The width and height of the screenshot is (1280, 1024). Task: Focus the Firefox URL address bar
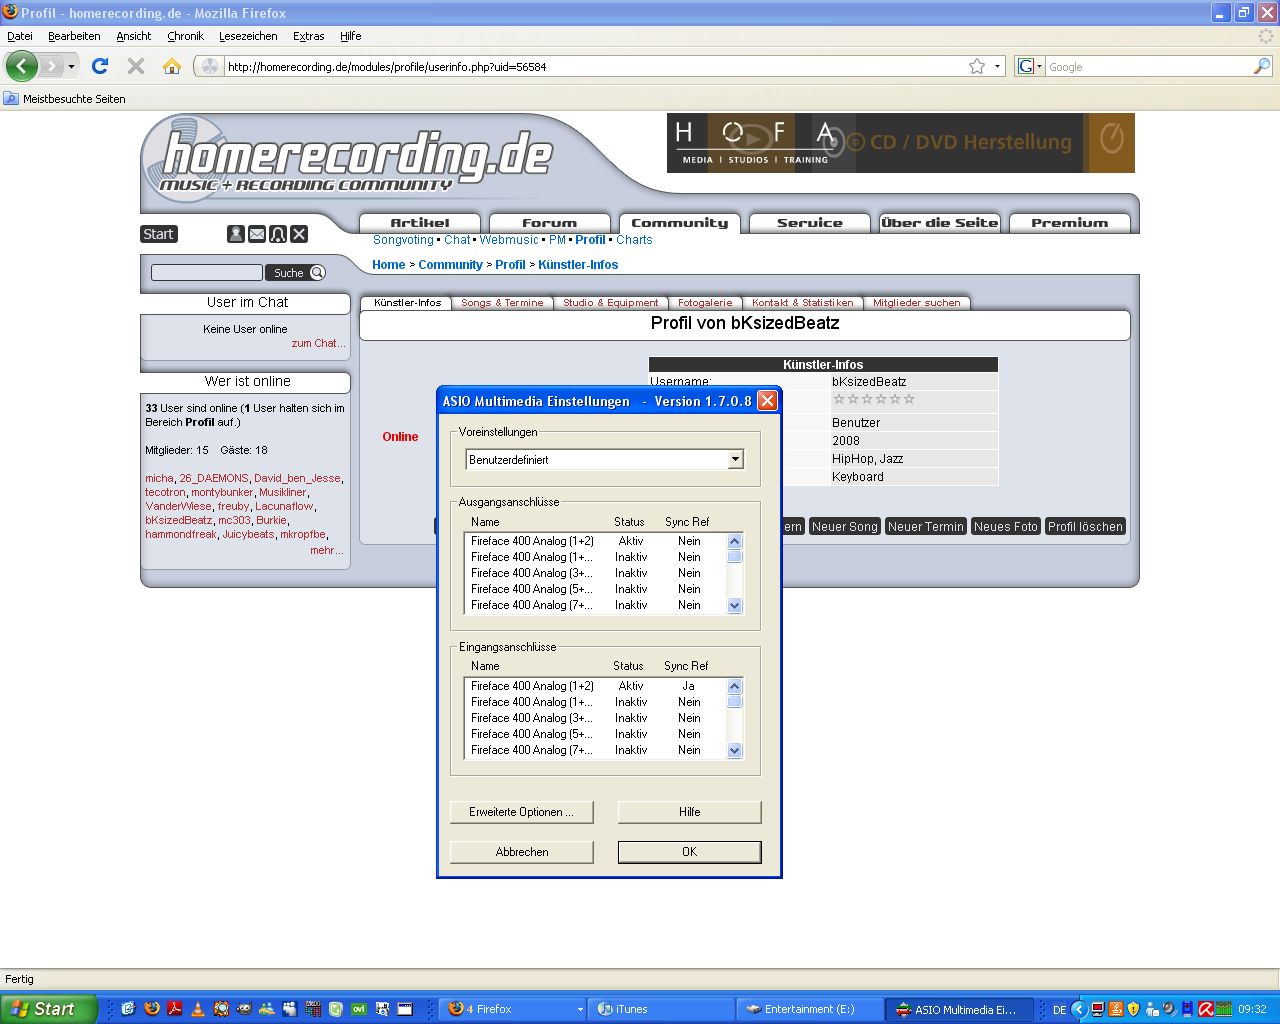(x=595, y=67)
